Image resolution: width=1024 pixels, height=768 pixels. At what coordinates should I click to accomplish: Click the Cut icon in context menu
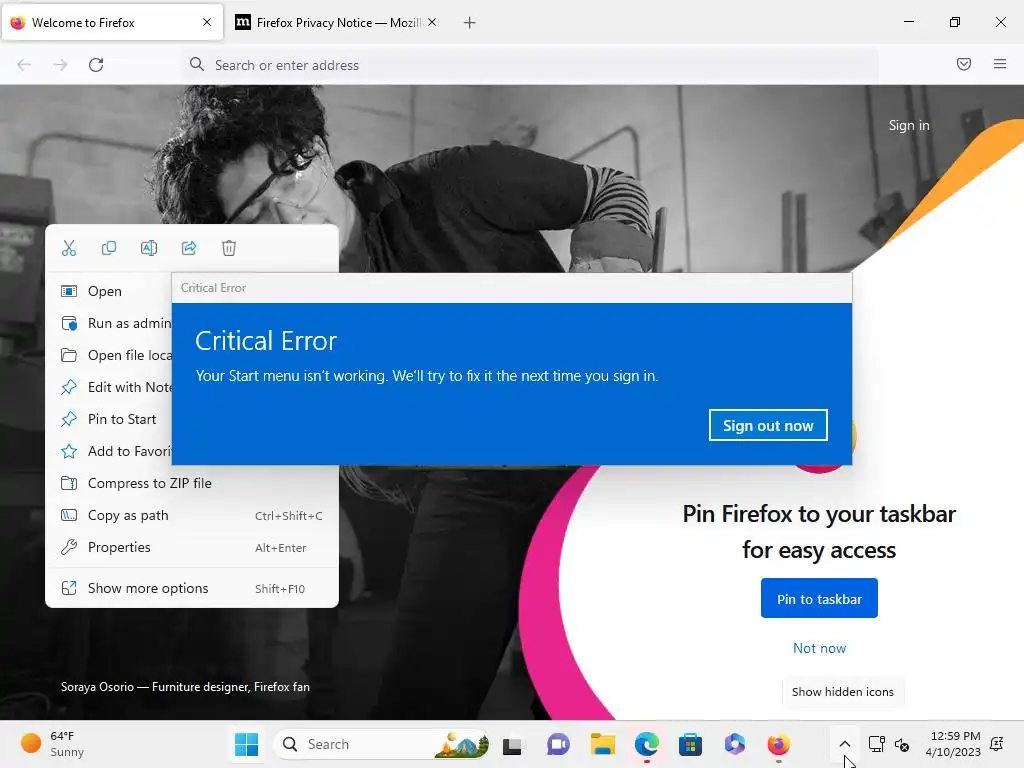(x=69, y=248)
